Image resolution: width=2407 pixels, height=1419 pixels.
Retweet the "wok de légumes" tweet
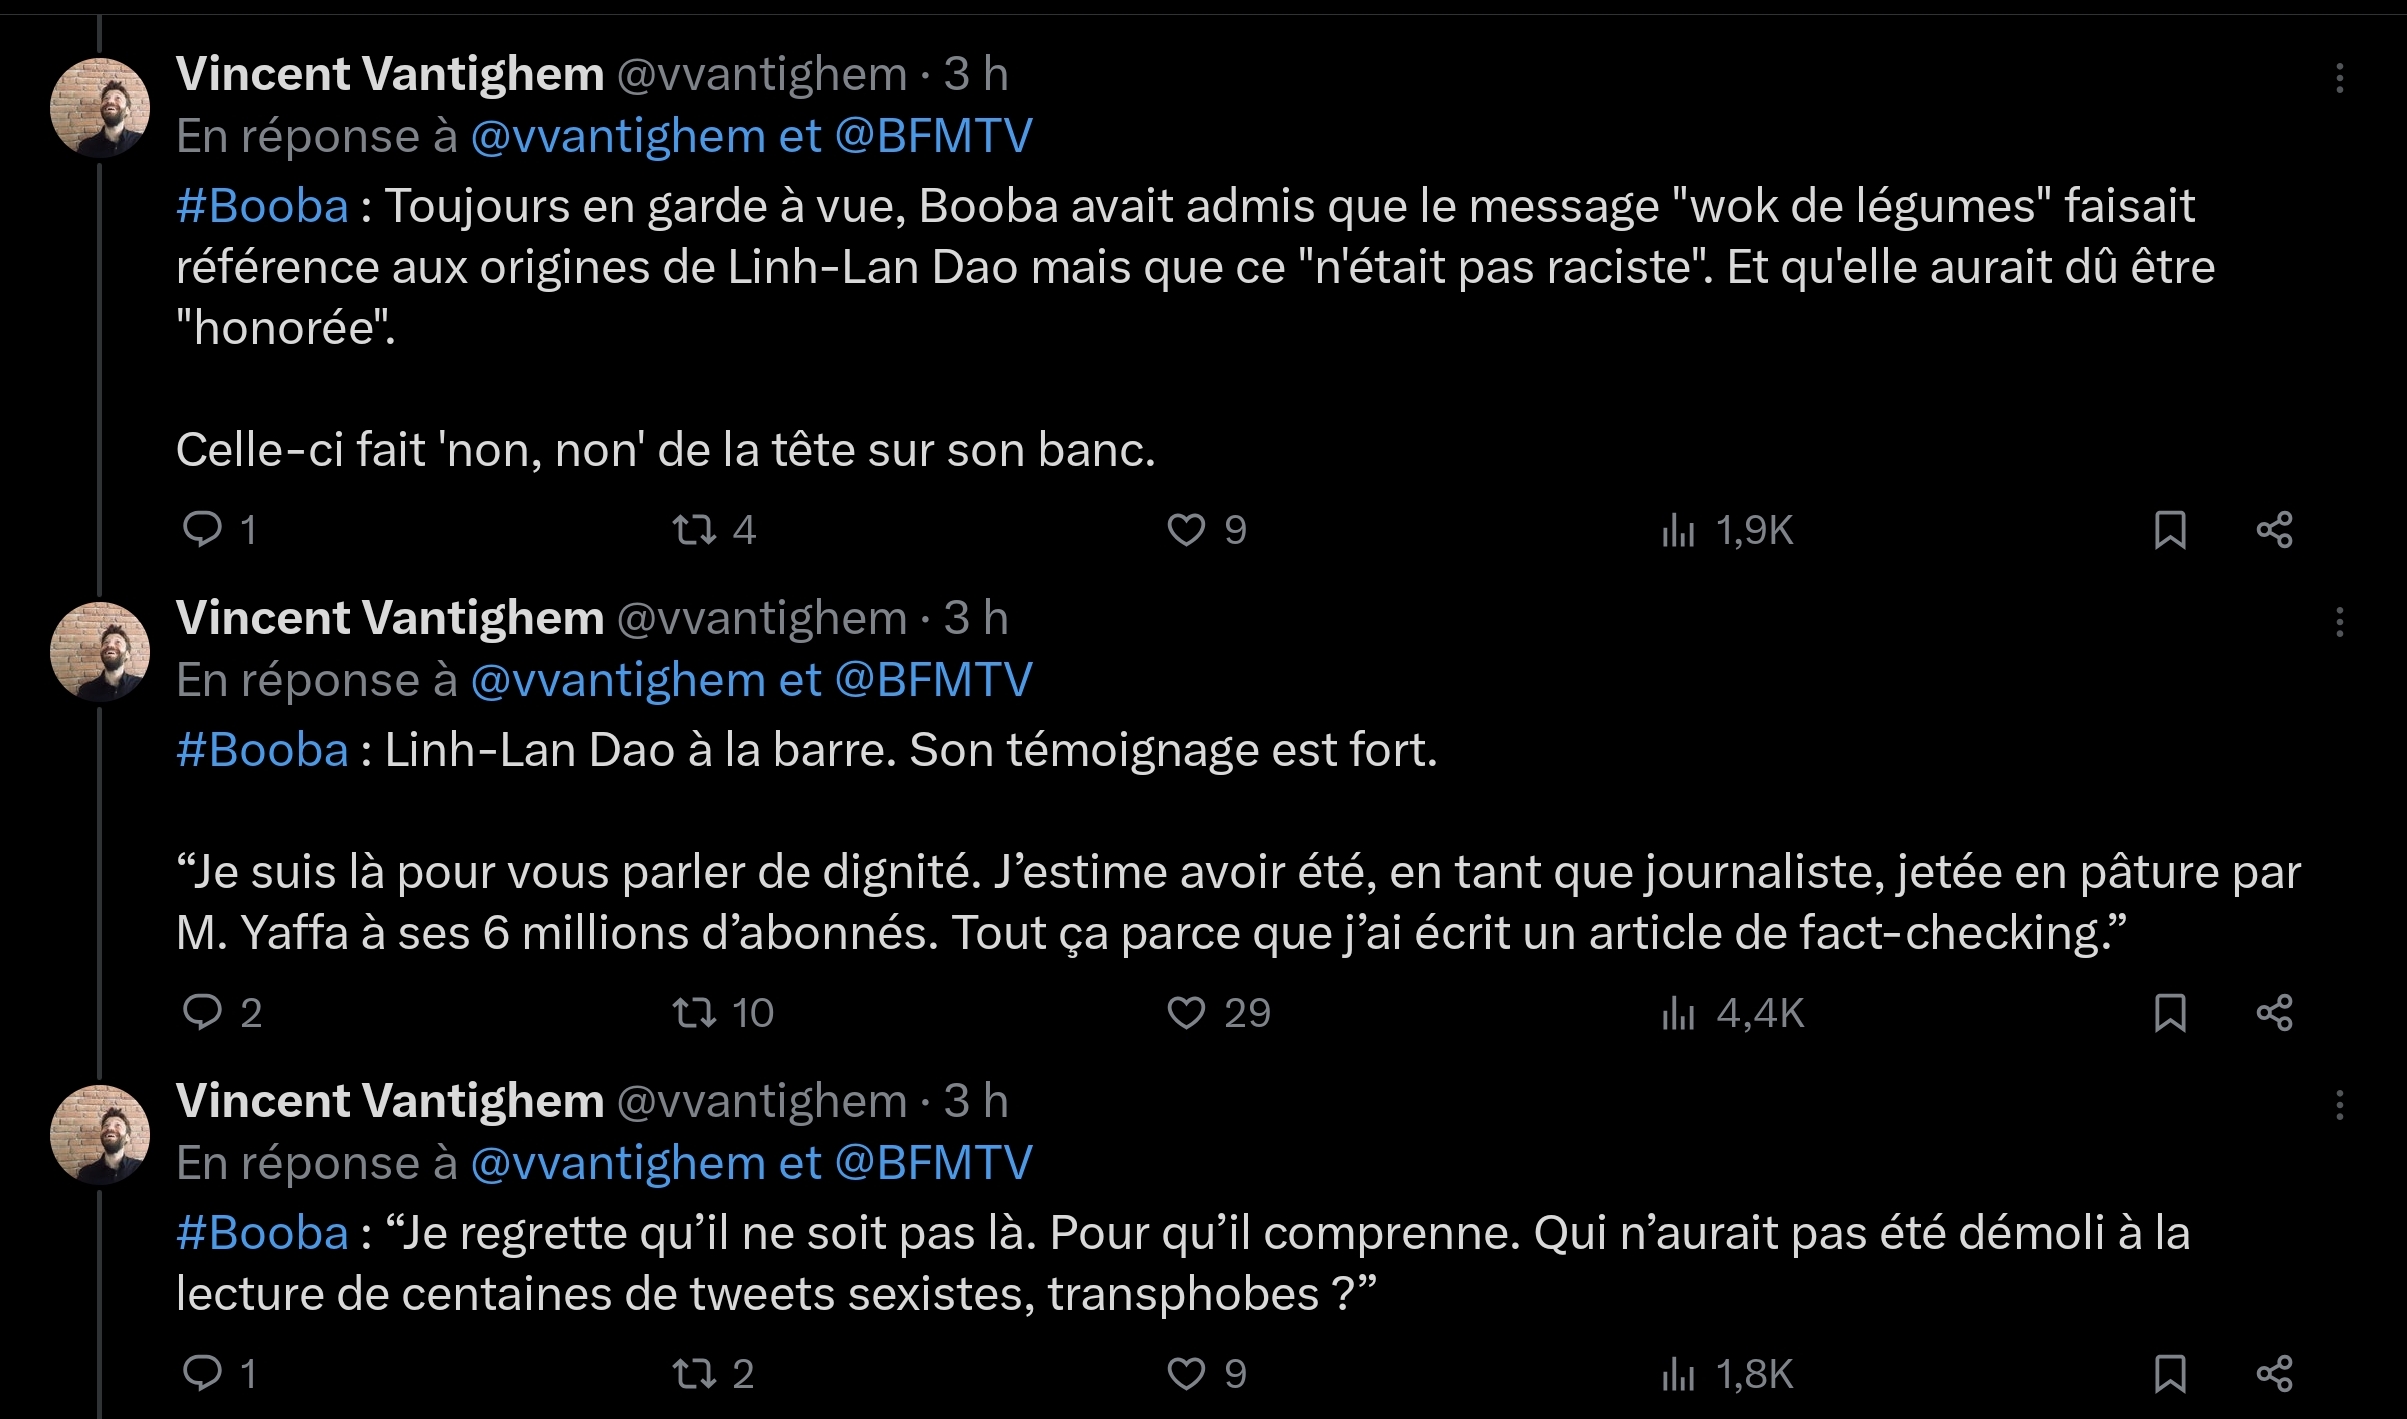[694, 529]
